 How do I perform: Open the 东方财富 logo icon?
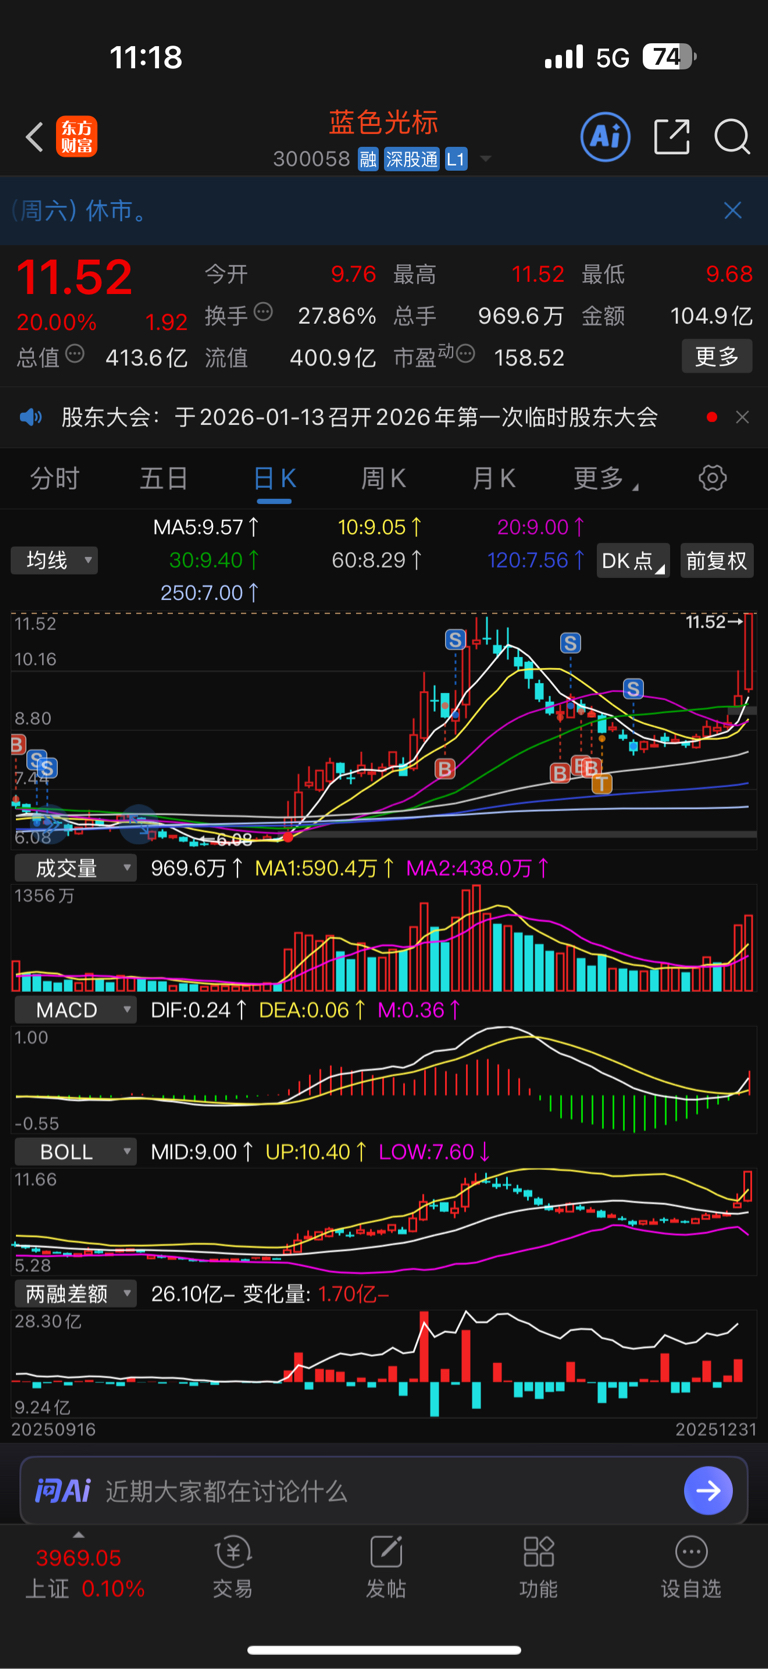77,136
